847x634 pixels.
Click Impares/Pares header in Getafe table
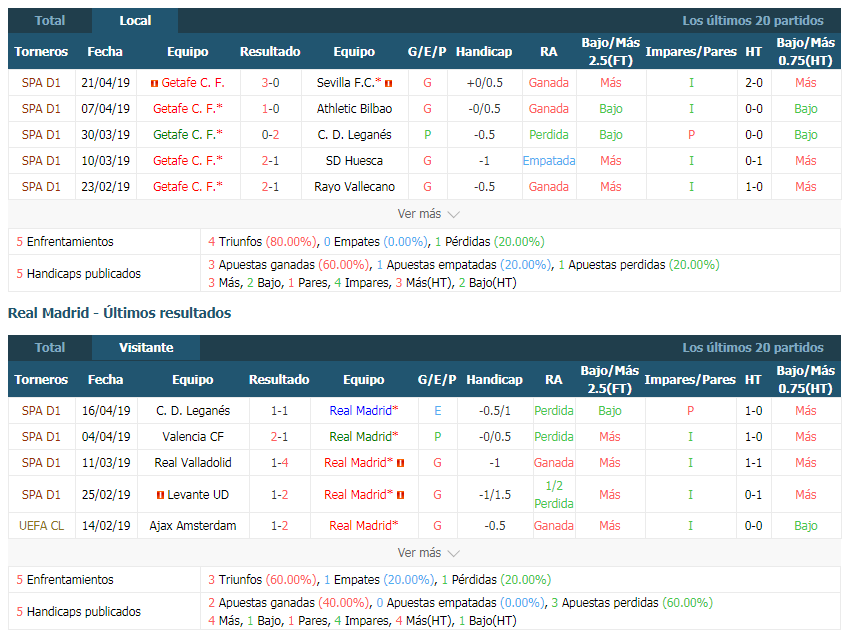point(691,51)
